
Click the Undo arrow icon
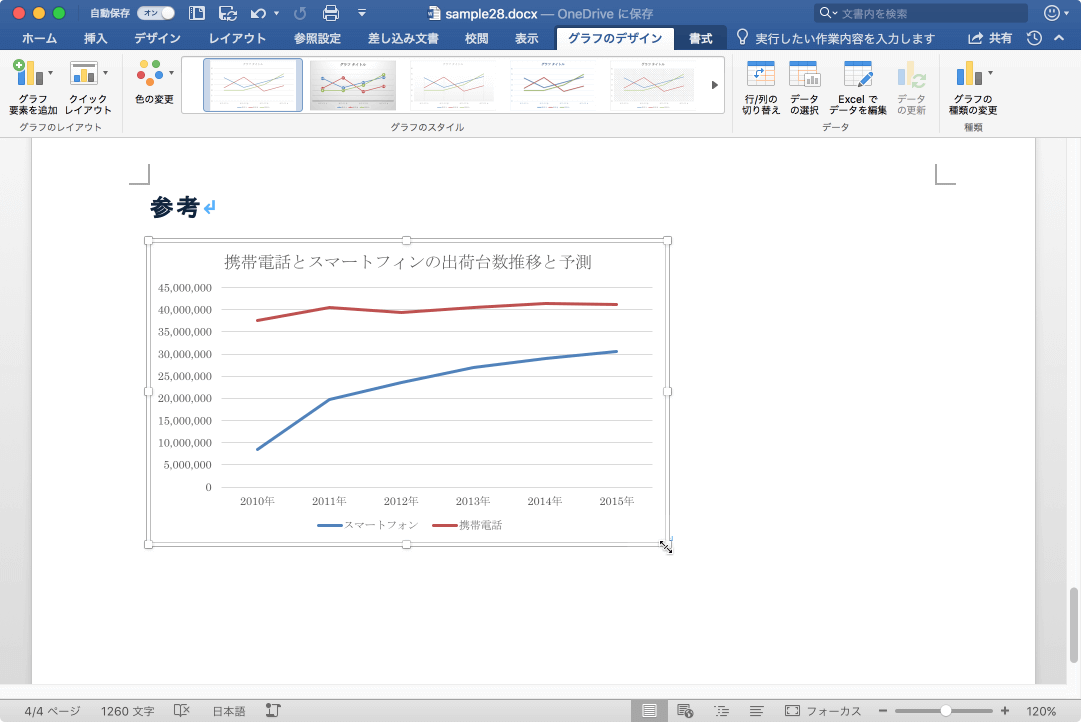click(259, 13)
